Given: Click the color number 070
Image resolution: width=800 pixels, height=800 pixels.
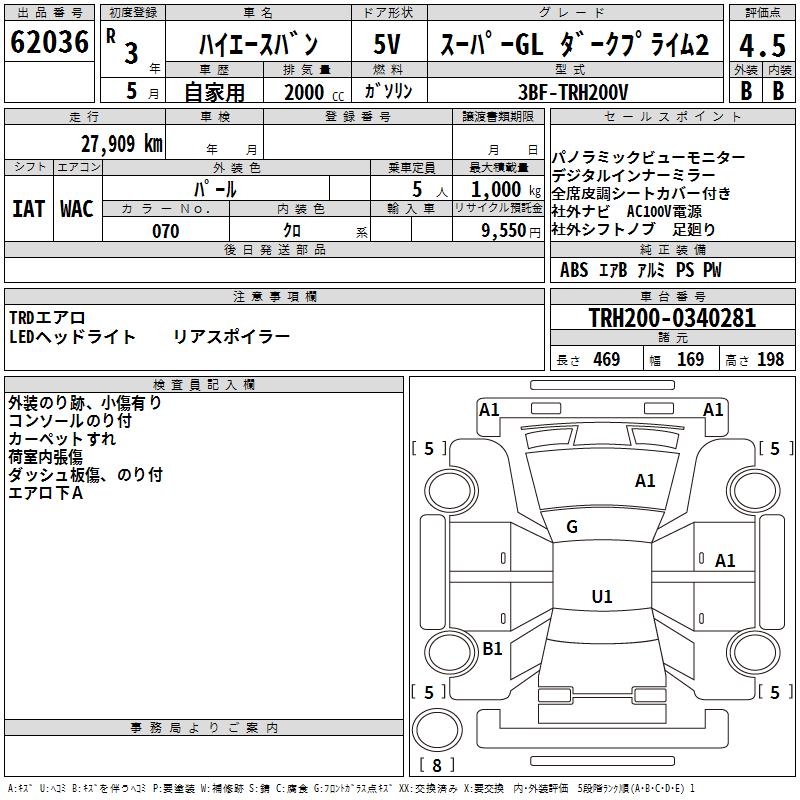Looking at the screenshot, I should pyautogui.click(x=166, y=231).
